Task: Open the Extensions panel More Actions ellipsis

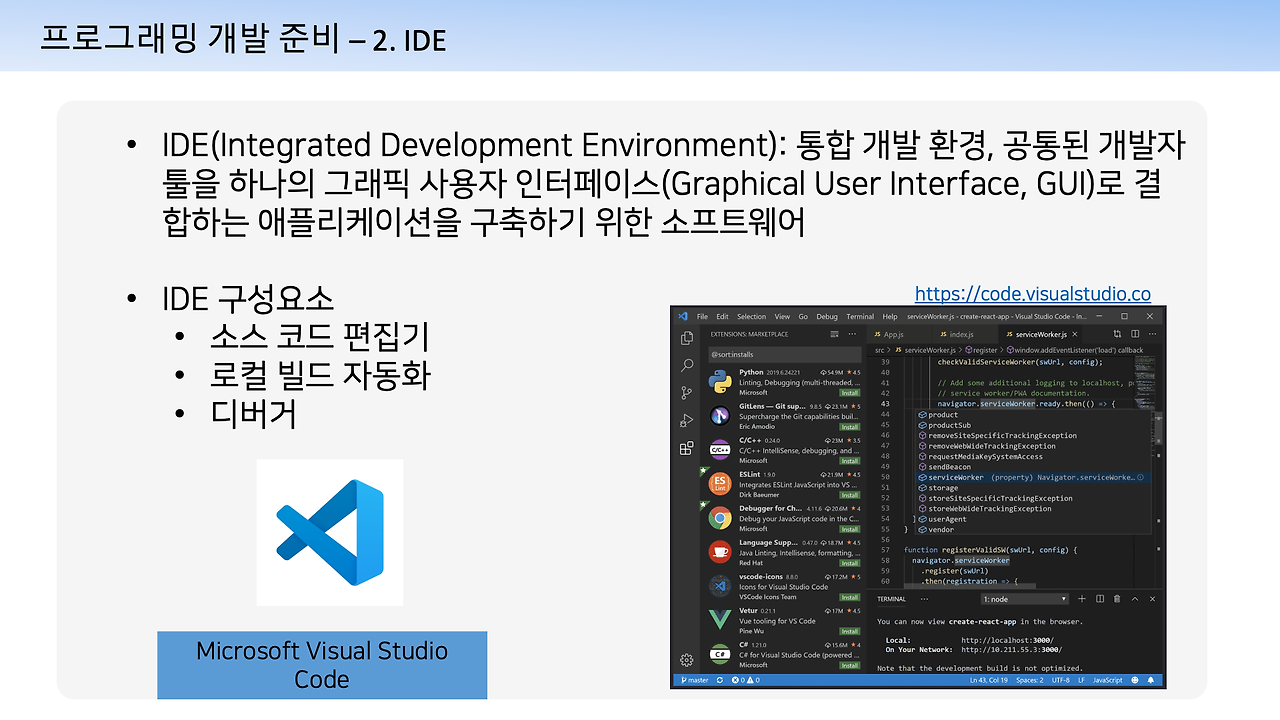Action: [x=852, y=334]
